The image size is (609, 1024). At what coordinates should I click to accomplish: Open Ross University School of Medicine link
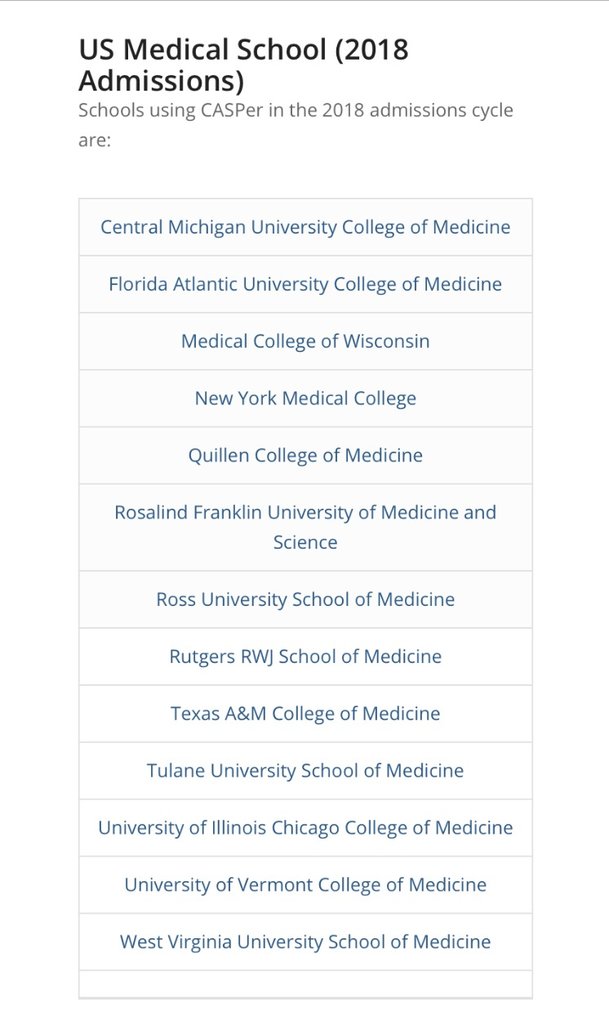[x=305, y=599]
